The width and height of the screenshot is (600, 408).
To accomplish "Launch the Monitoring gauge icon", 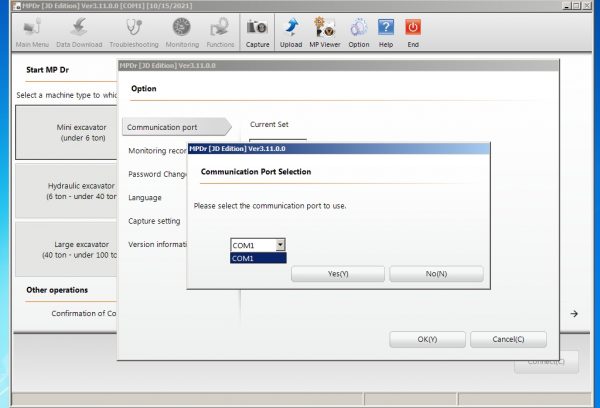I will [182, 33].
